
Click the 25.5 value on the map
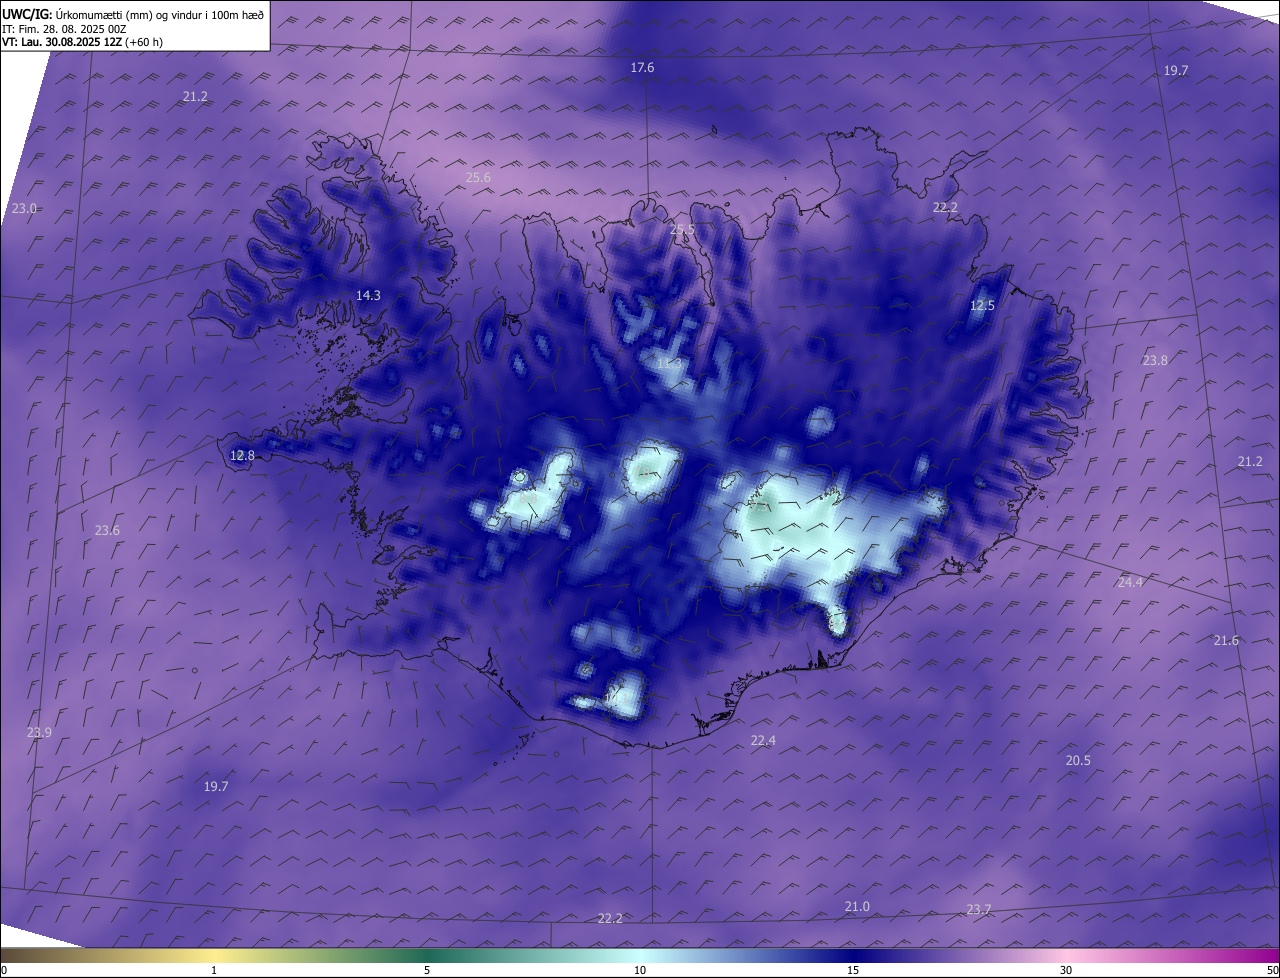tap(682, 230)
